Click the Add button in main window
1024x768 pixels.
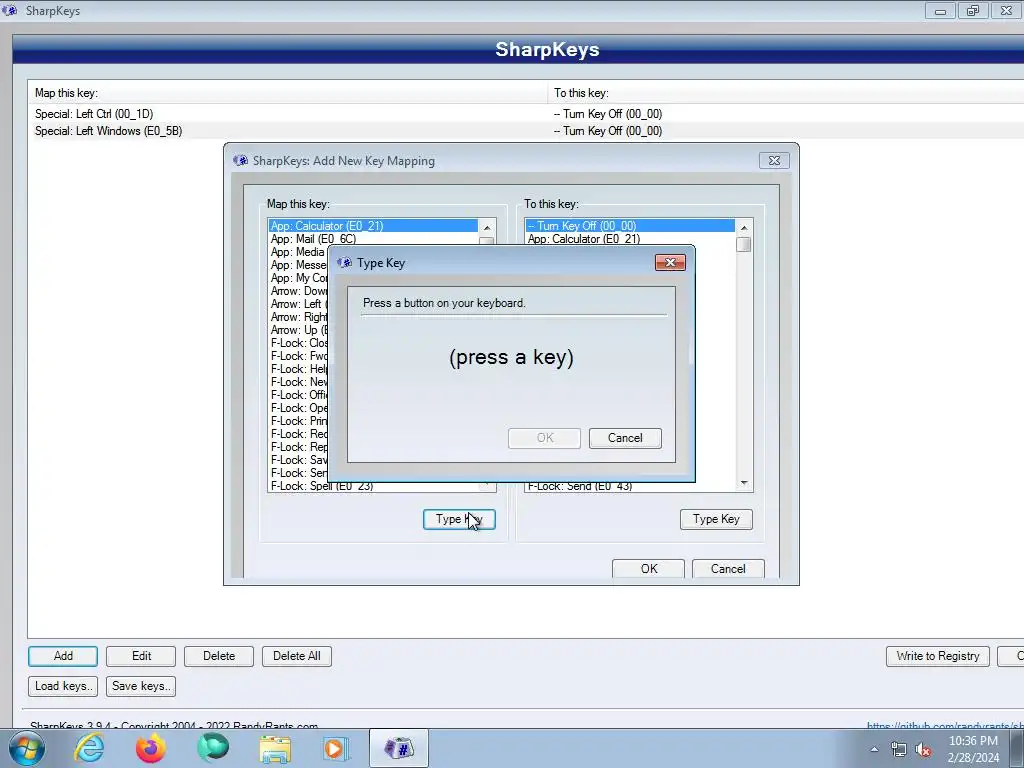click(63, 656)
